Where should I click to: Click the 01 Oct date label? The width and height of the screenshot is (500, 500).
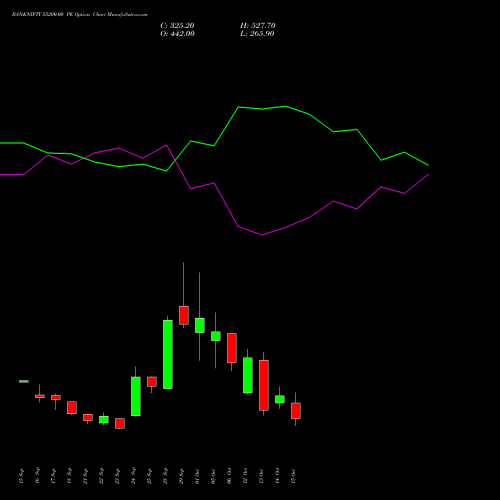click(198, 476)
